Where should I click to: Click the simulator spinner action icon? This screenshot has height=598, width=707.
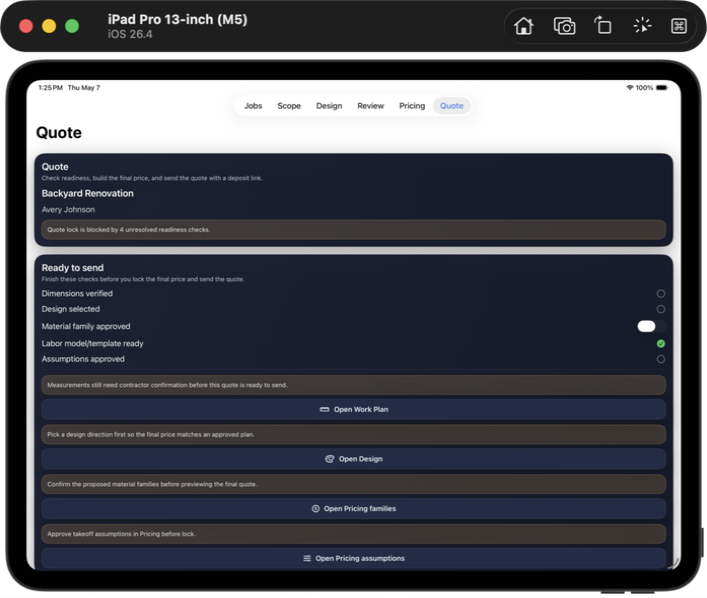click(x=642, y=26)
